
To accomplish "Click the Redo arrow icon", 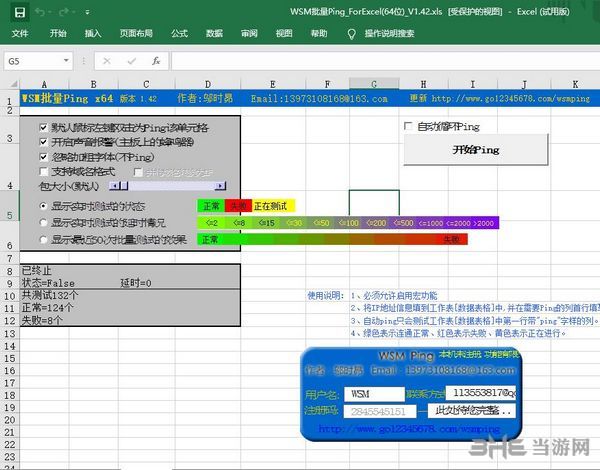I will (x=64, y=12).
